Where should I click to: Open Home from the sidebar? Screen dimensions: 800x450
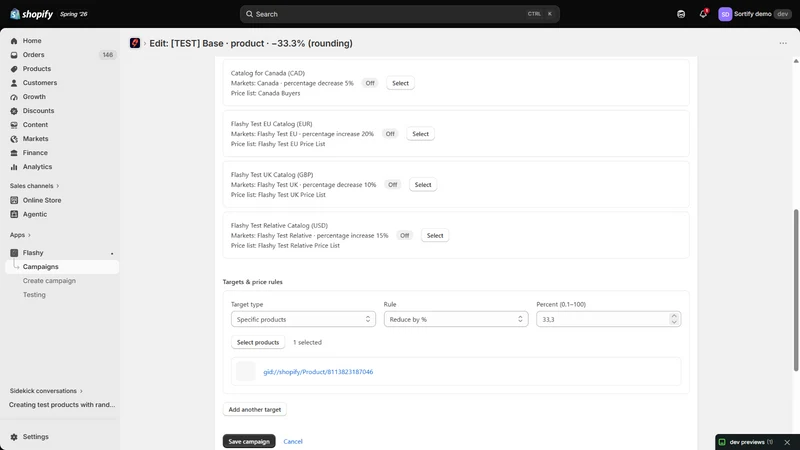(32, 41)
